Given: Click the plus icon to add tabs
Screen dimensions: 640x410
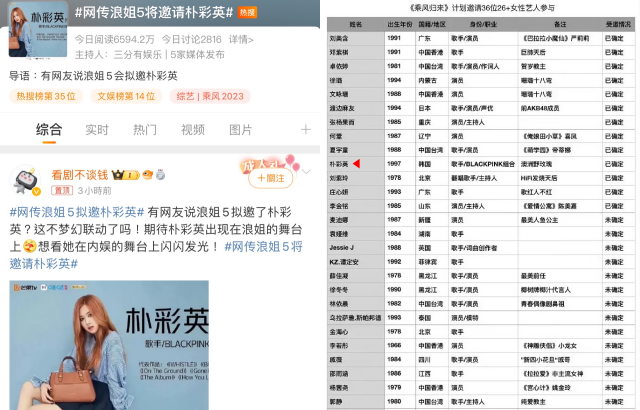Looking at the screenshot, I should [306, 130].
